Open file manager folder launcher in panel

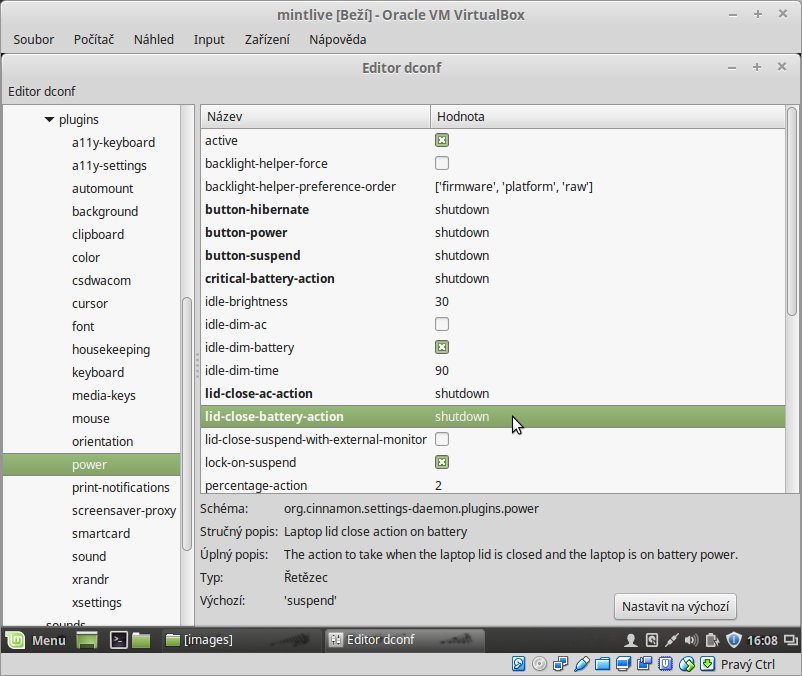(141, 640)
